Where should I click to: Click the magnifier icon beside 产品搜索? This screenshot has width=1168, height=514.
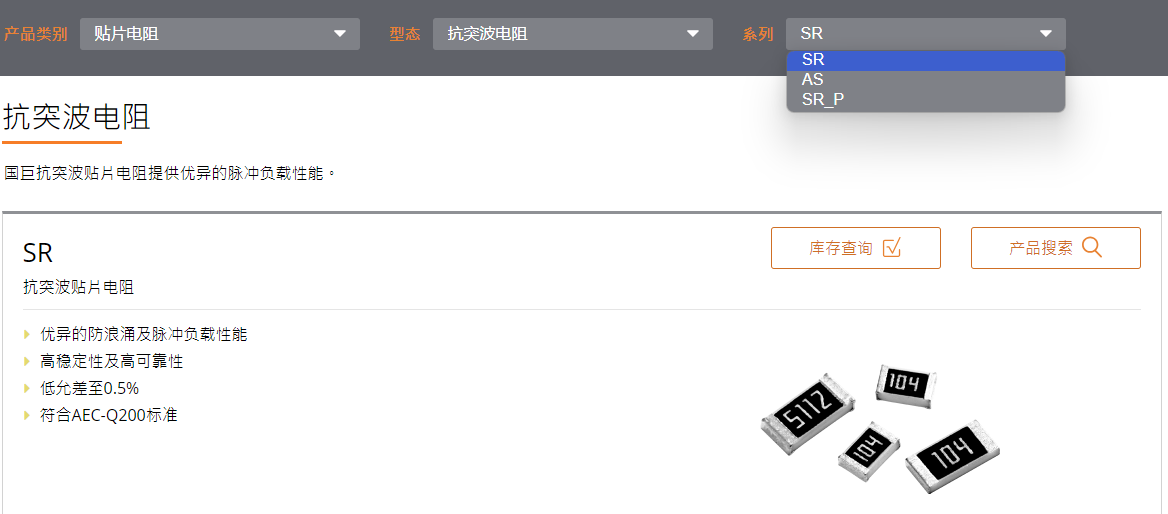(x=1091, y=247)
